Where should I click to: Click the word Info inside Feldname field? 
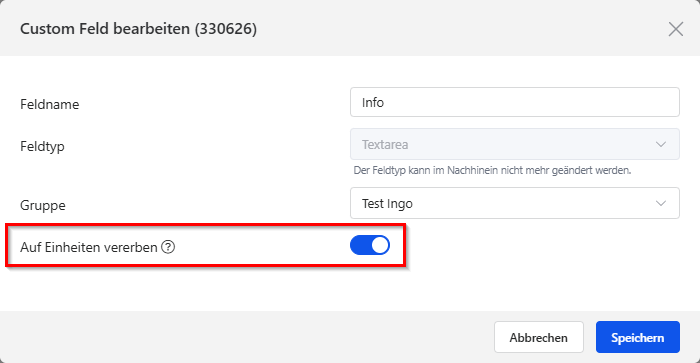tap(373, 102)
